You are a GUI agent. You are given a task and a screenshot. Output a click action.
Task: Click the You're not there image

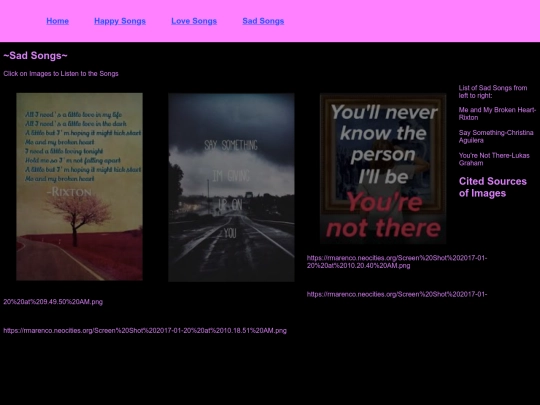(x=383, y=168)
